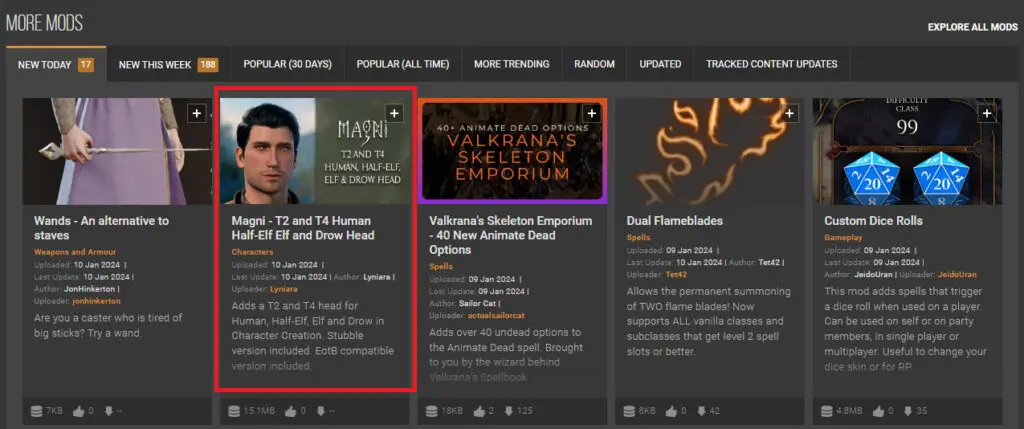Open the Popular (30 Days) tab
The width and height of the screenshot is (1024, 429).
click(287, 65)
